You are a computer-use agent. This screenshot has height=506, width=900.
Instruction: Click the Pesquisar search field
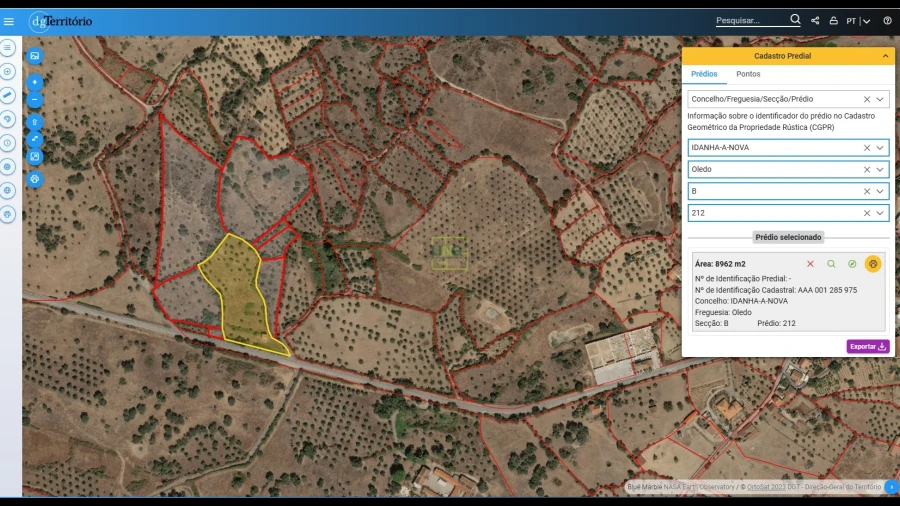coord(751,21)
